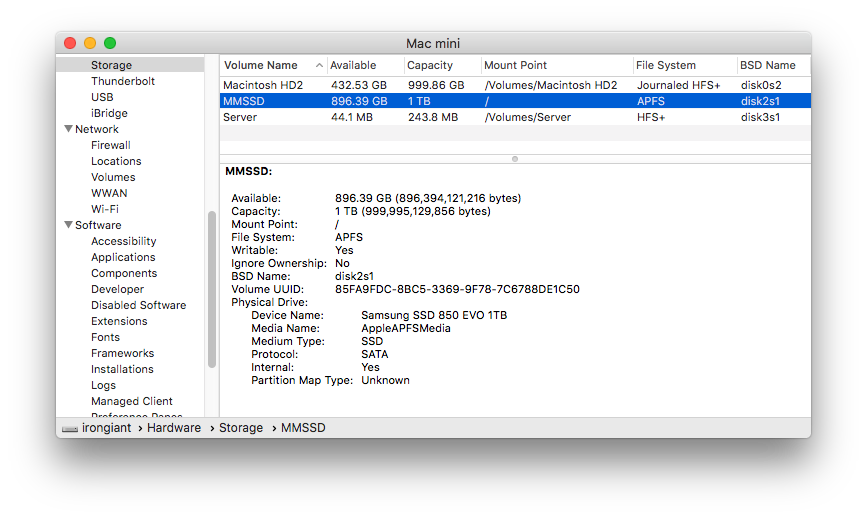The width and height of the screenshot is (867, 518).
Task: Click the yellow minimize window button
Action: click(90, 43)
